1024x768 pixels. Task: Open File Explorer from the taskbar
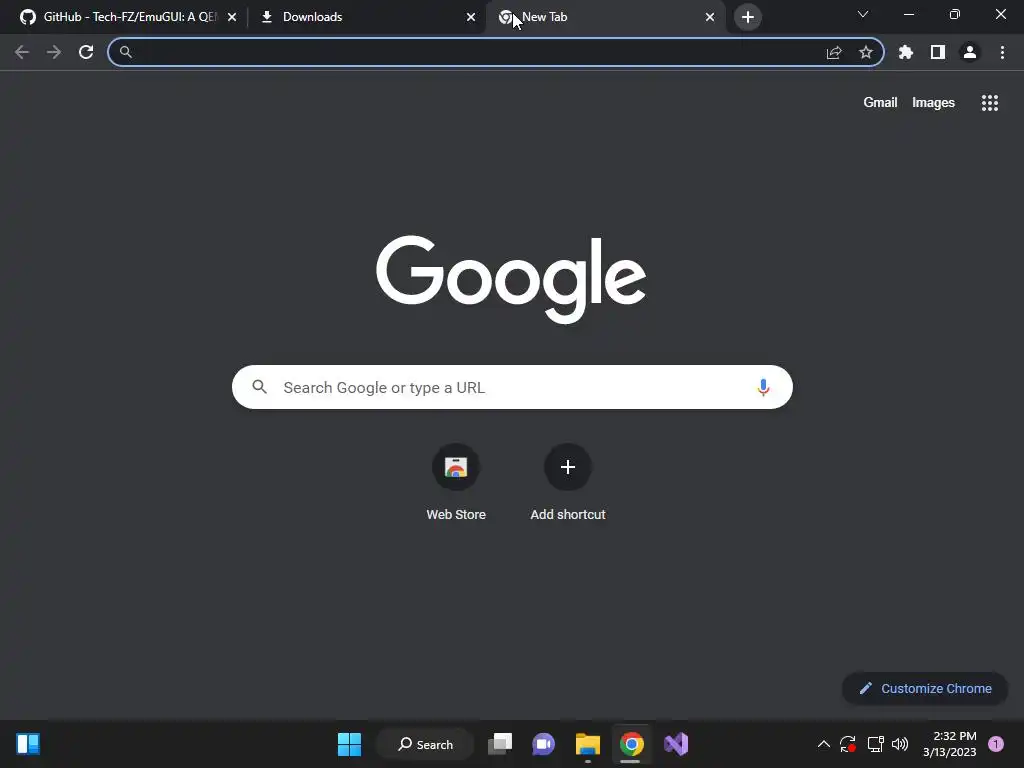click(x=588, y=744)
